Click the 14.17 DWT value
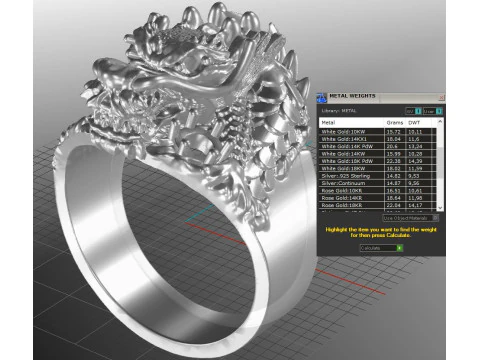480x360 pixels. (415, 205)
